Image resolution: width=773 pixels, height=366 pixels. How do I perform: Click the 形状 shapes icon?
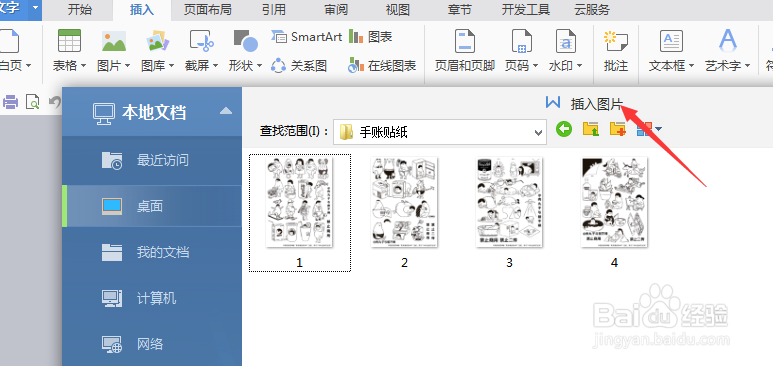point(246,41)
